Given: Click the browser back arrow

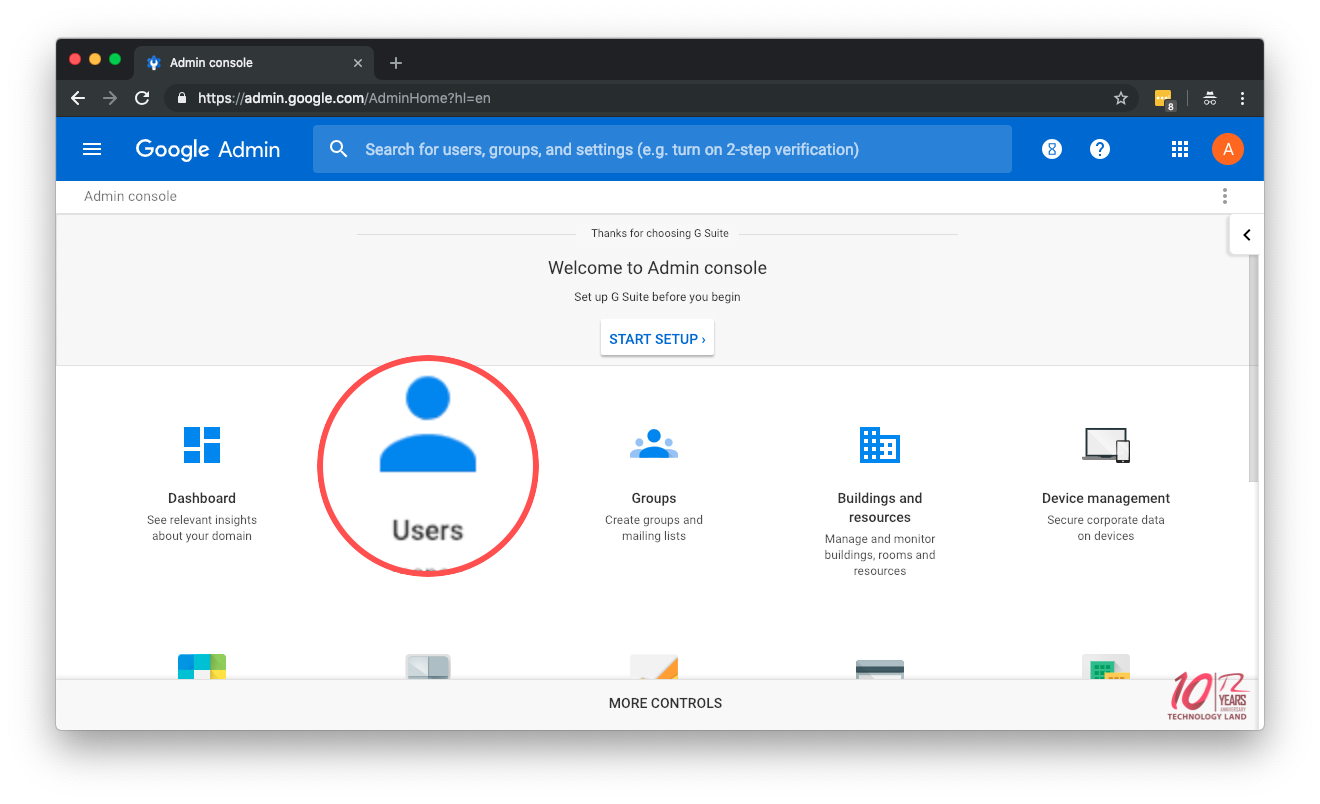Looking at the screenshot, I should coord(78,98).
